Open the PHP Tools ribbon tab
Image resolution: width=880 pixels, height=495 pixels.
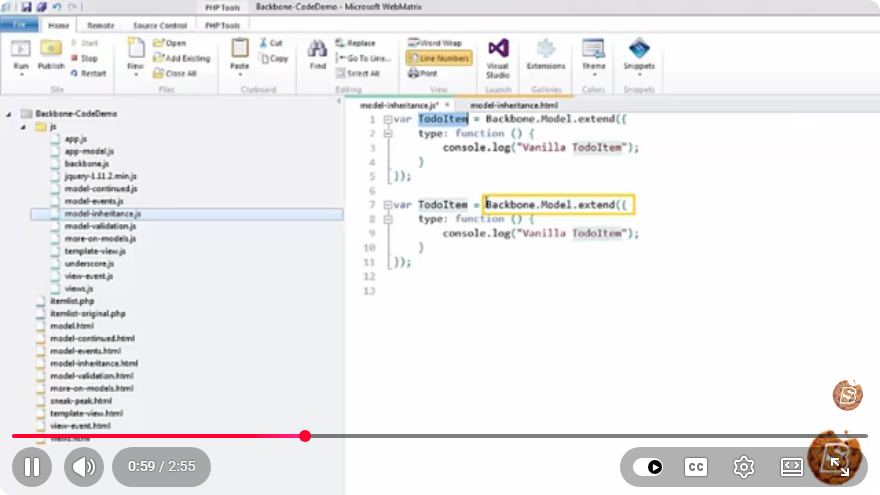(x=222, y=25)
